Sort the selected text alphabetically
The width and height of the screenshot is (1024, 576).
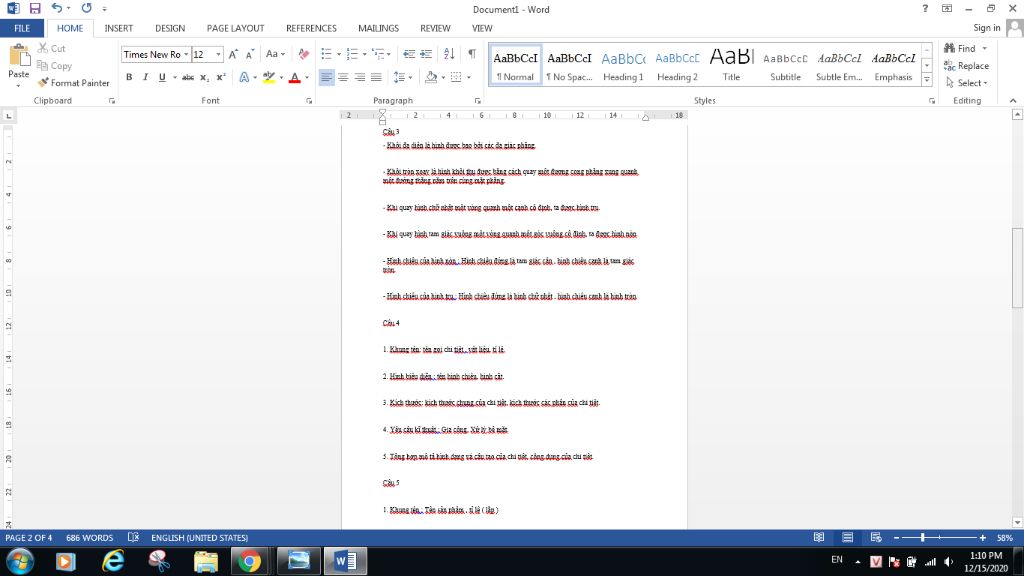449,54
